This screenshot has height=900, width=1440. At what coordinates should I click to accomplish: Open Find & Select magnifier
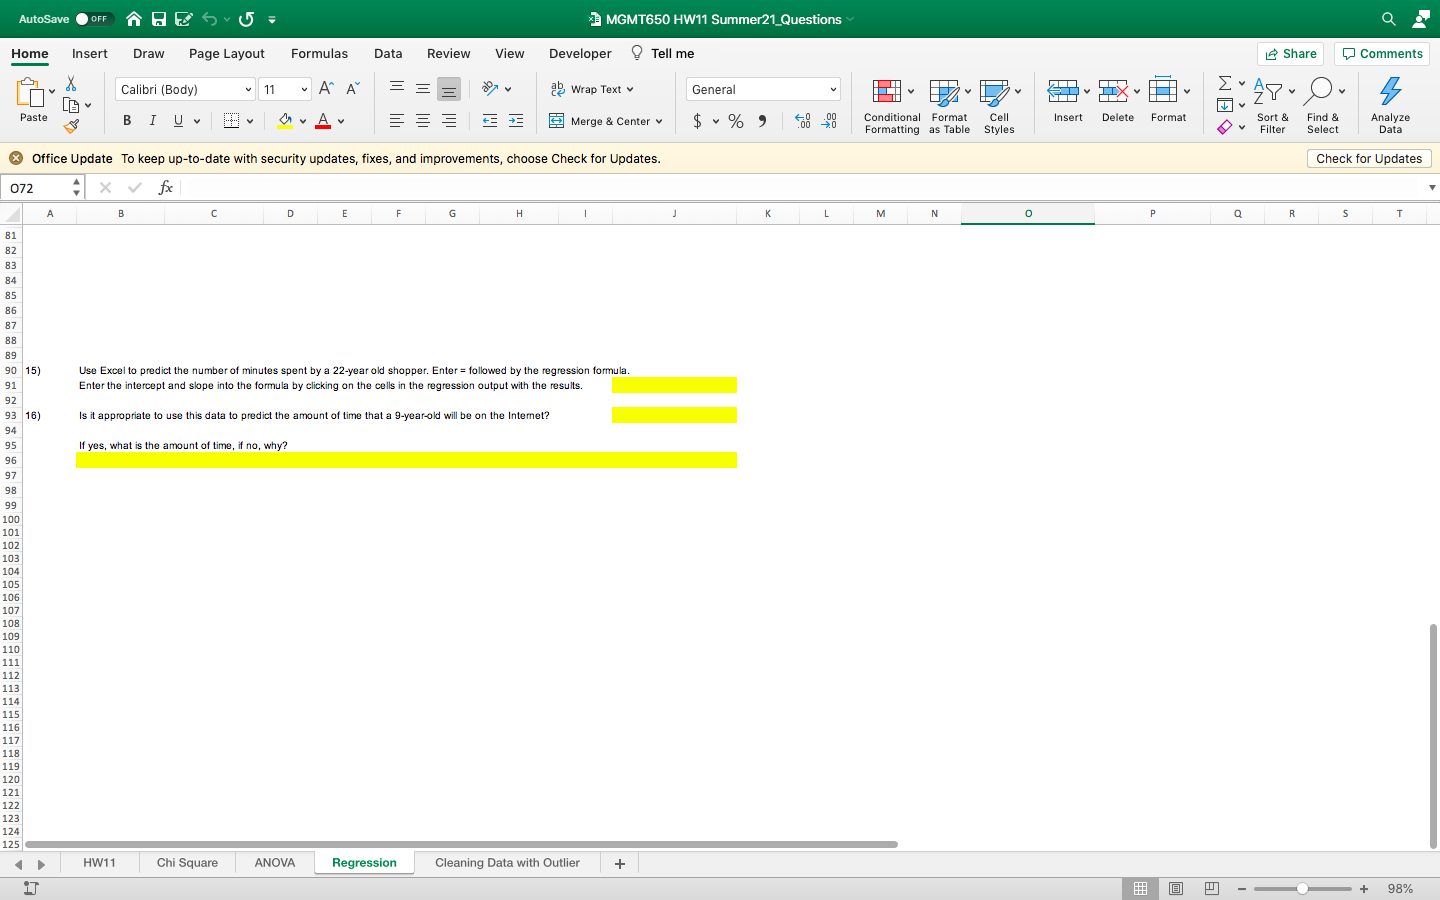pos(1322,106)
